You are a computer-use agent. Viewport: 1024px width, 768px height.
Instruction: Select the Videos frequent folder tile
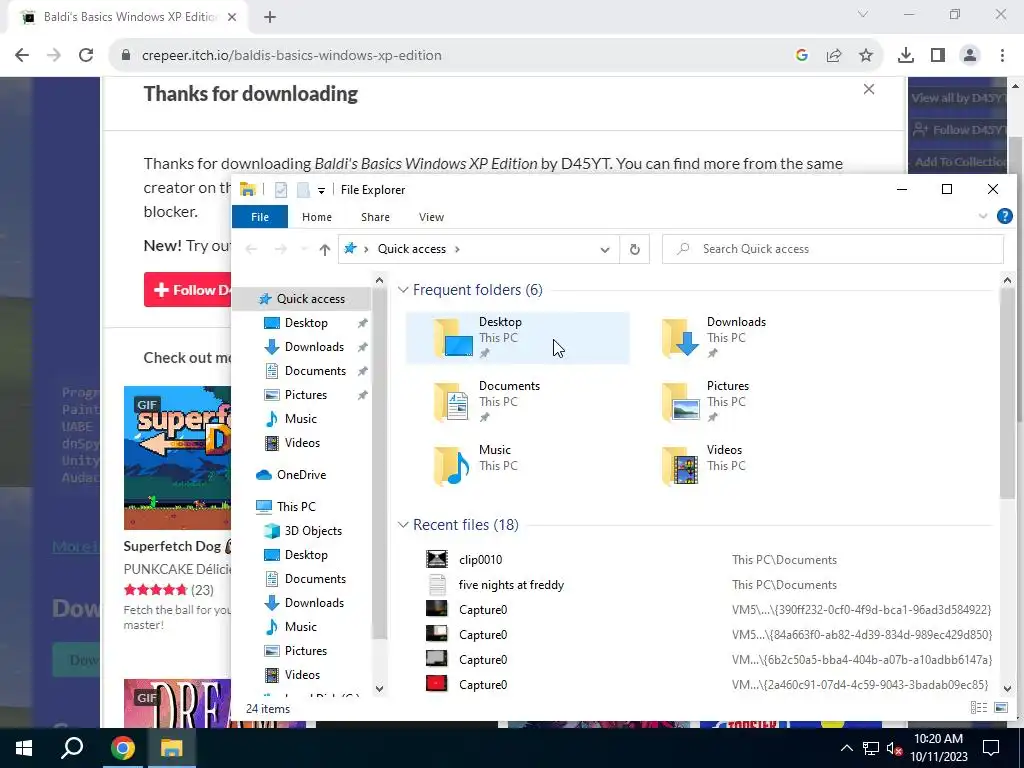744,466
